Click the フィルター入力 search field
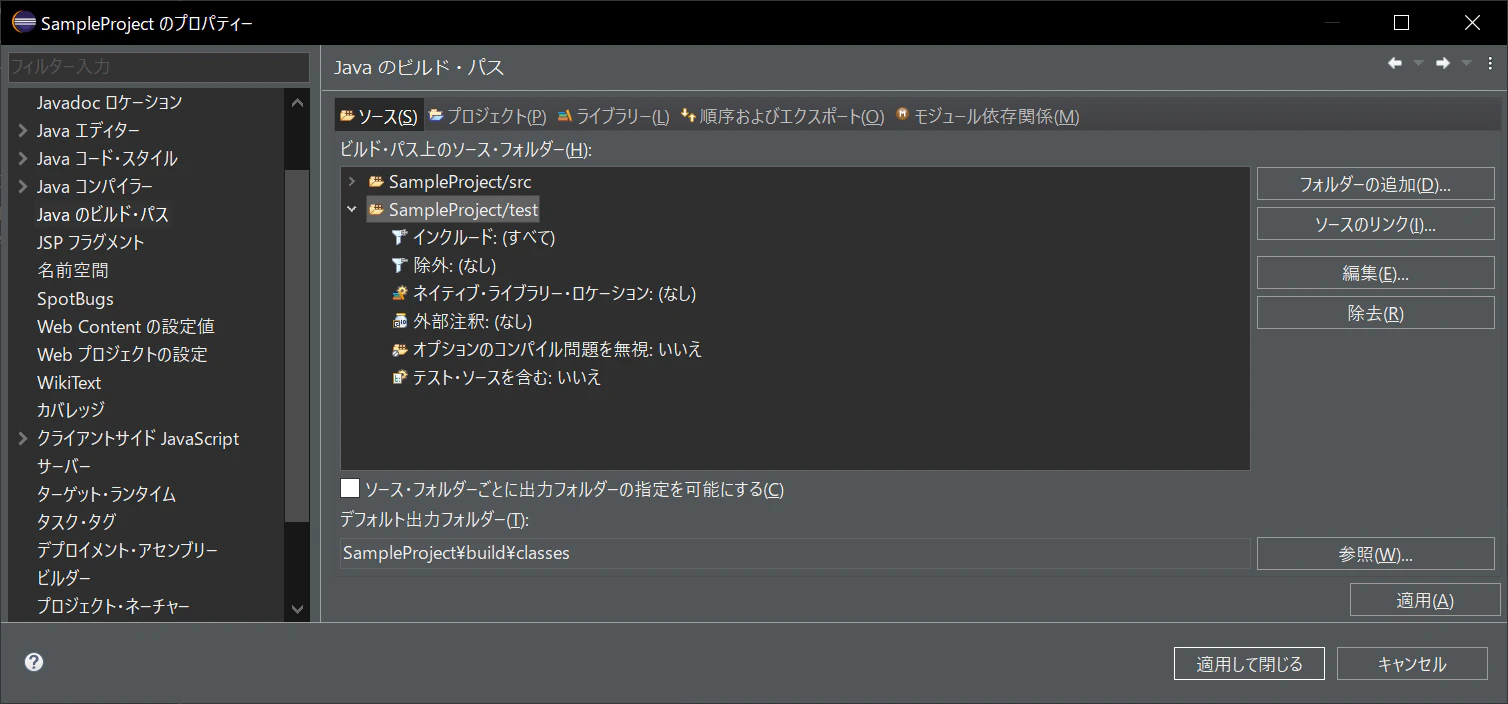This screenshot has width=1508, height=704. (x=159, y=67)
